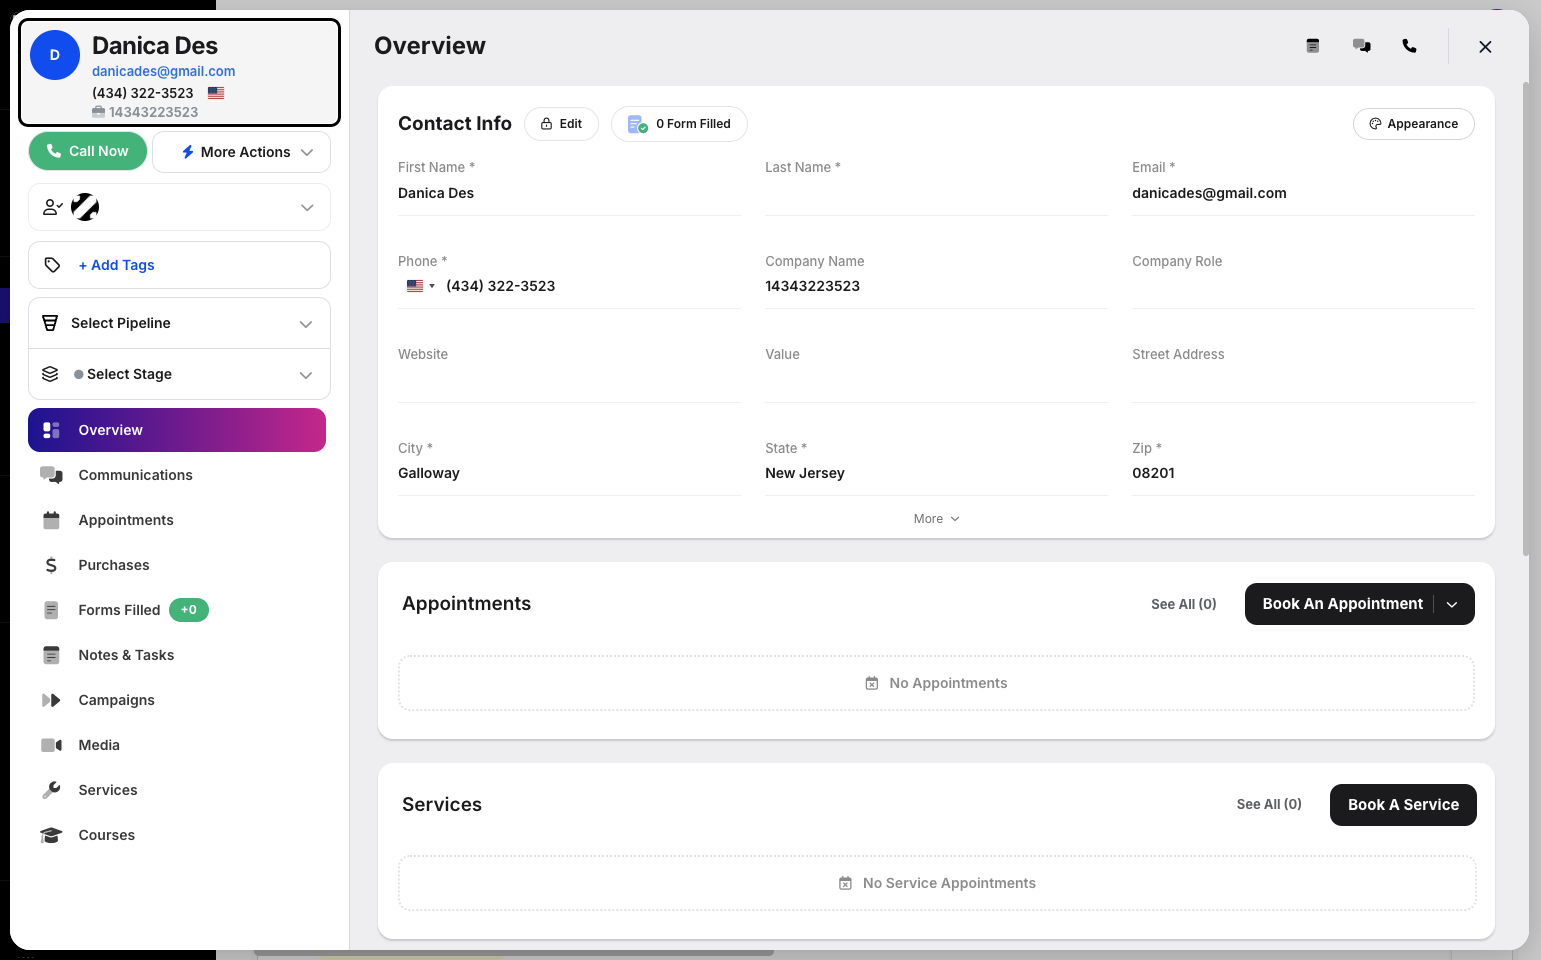
Task: Open the Courses section
Action: coord(107,835)
